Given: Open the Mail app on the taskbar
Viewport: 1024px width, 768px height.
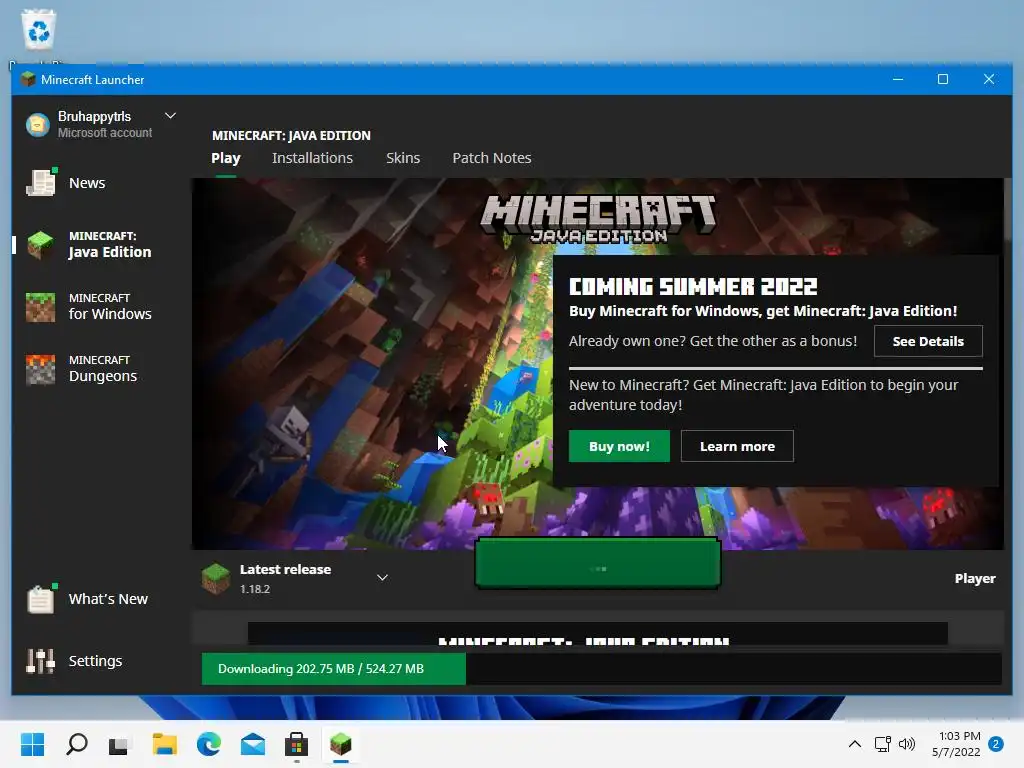Looking at the screenshot, I should tap(253, 744).
